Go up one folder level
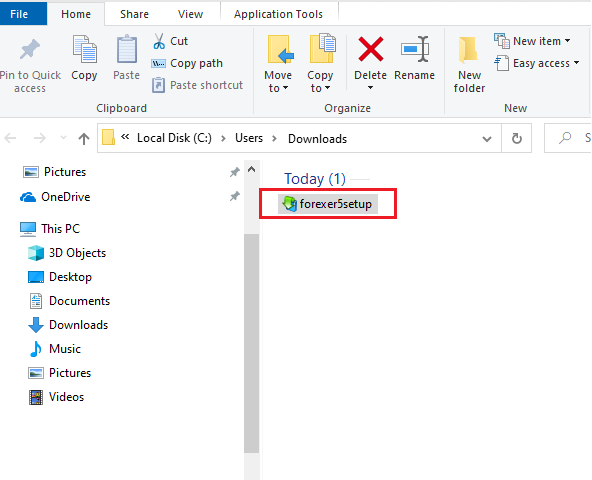 84,139
